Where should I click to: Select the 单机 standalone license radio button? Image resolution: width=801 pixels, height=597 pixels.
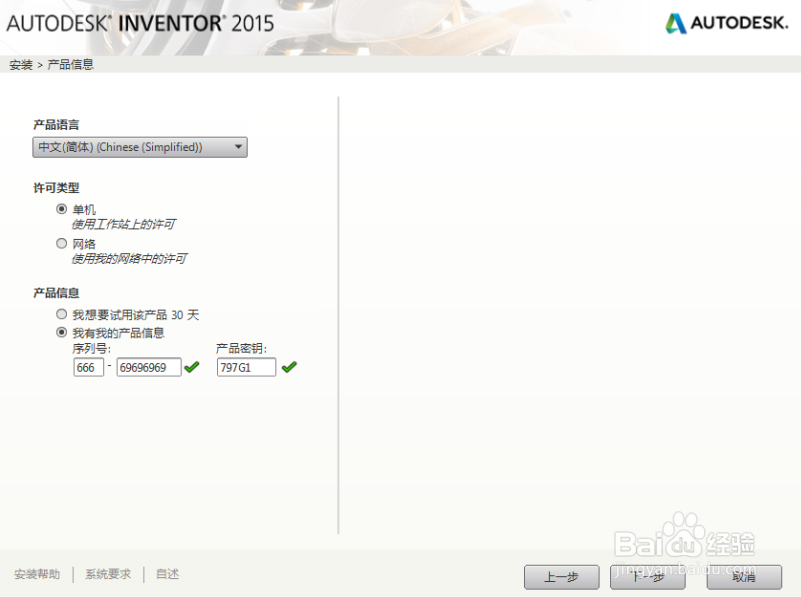tap(61, 209)
